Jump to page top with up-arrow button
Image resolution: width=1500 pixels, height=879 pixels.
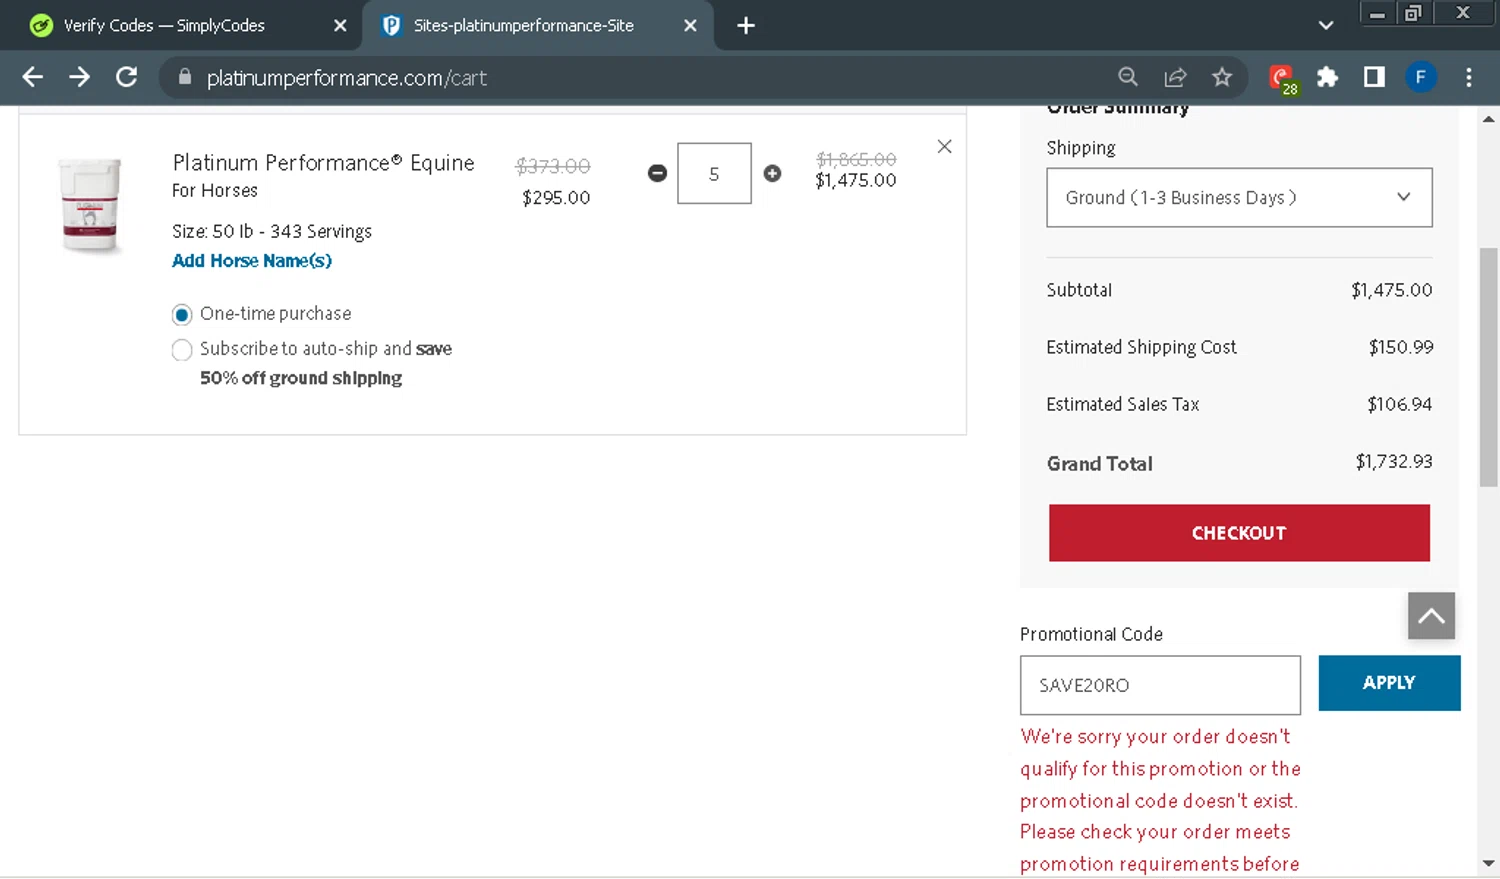point(1431,616)
